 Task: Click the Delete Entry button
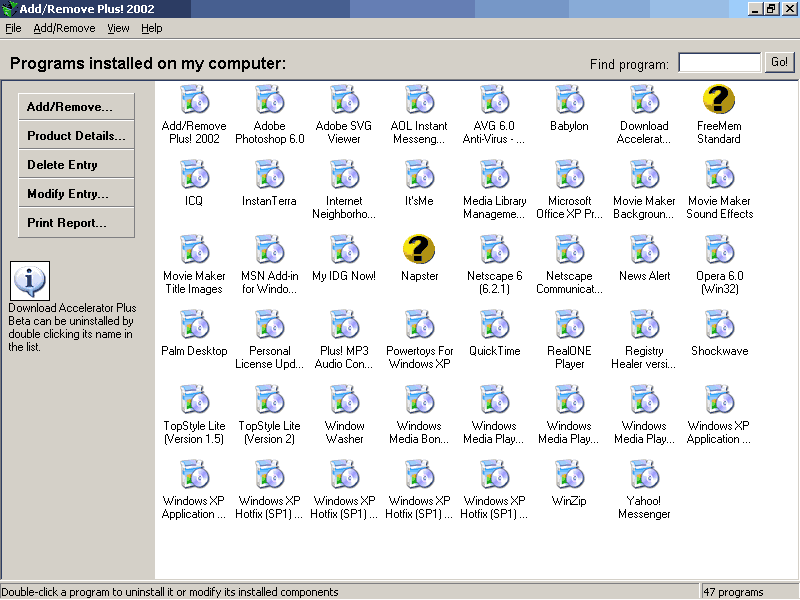click(76, 165)
